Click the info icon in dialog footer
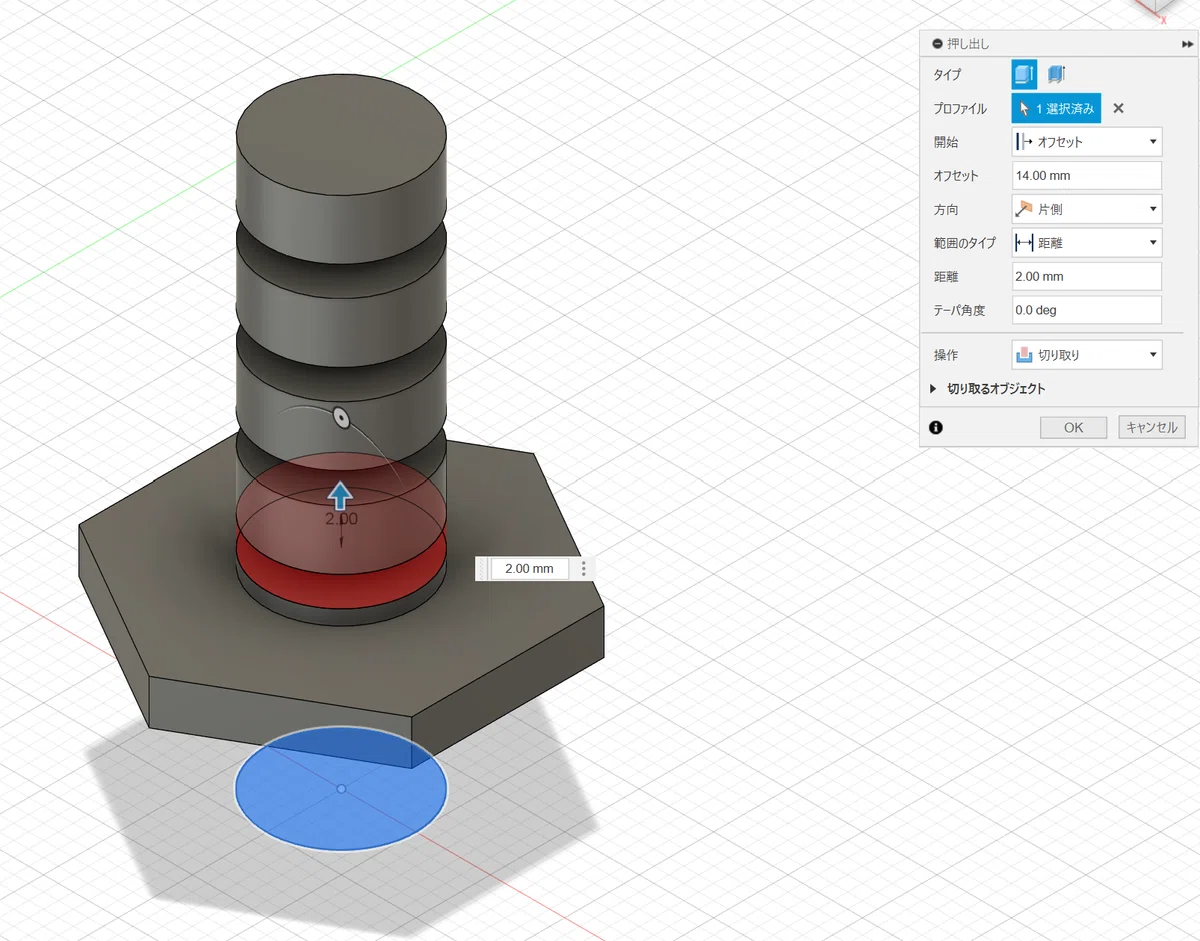1200x941 pixels. tap(936, 427)
